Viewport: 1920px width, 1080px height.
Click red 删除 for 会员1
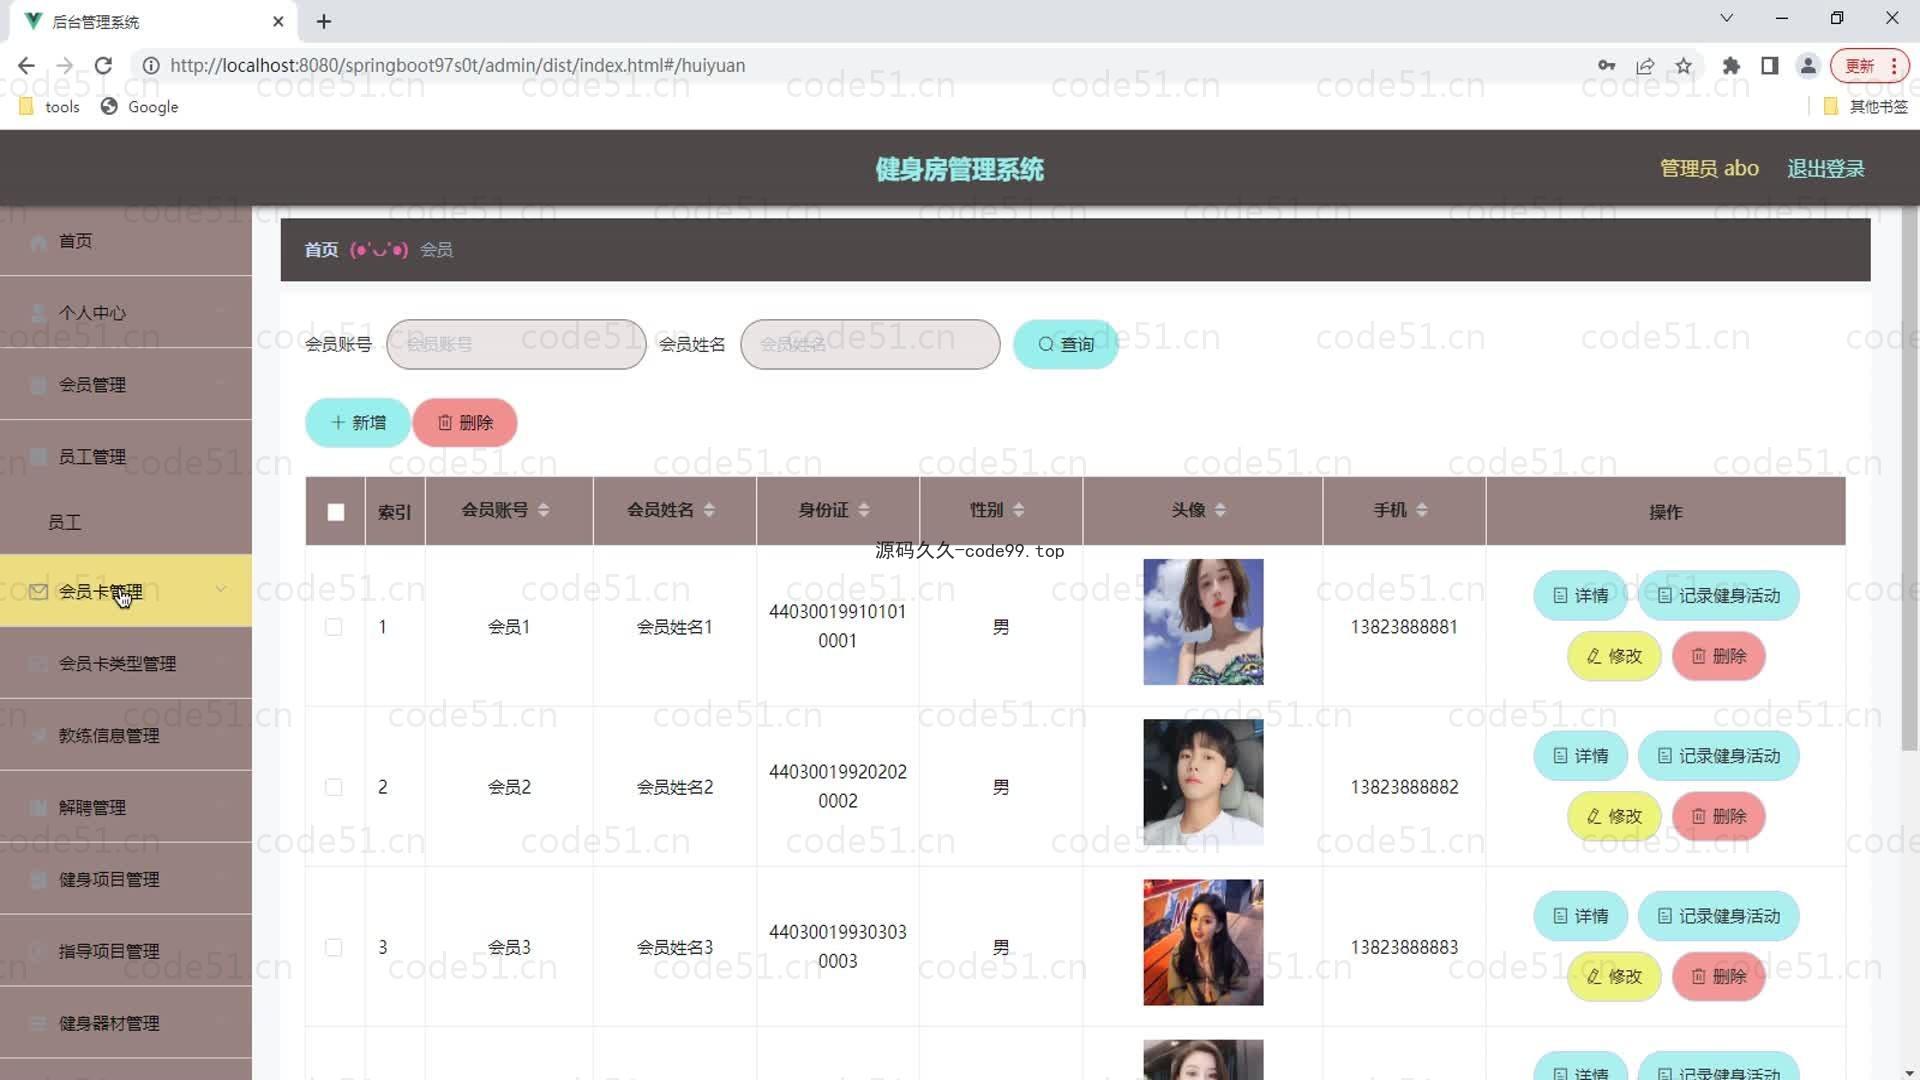(1718, 656)
